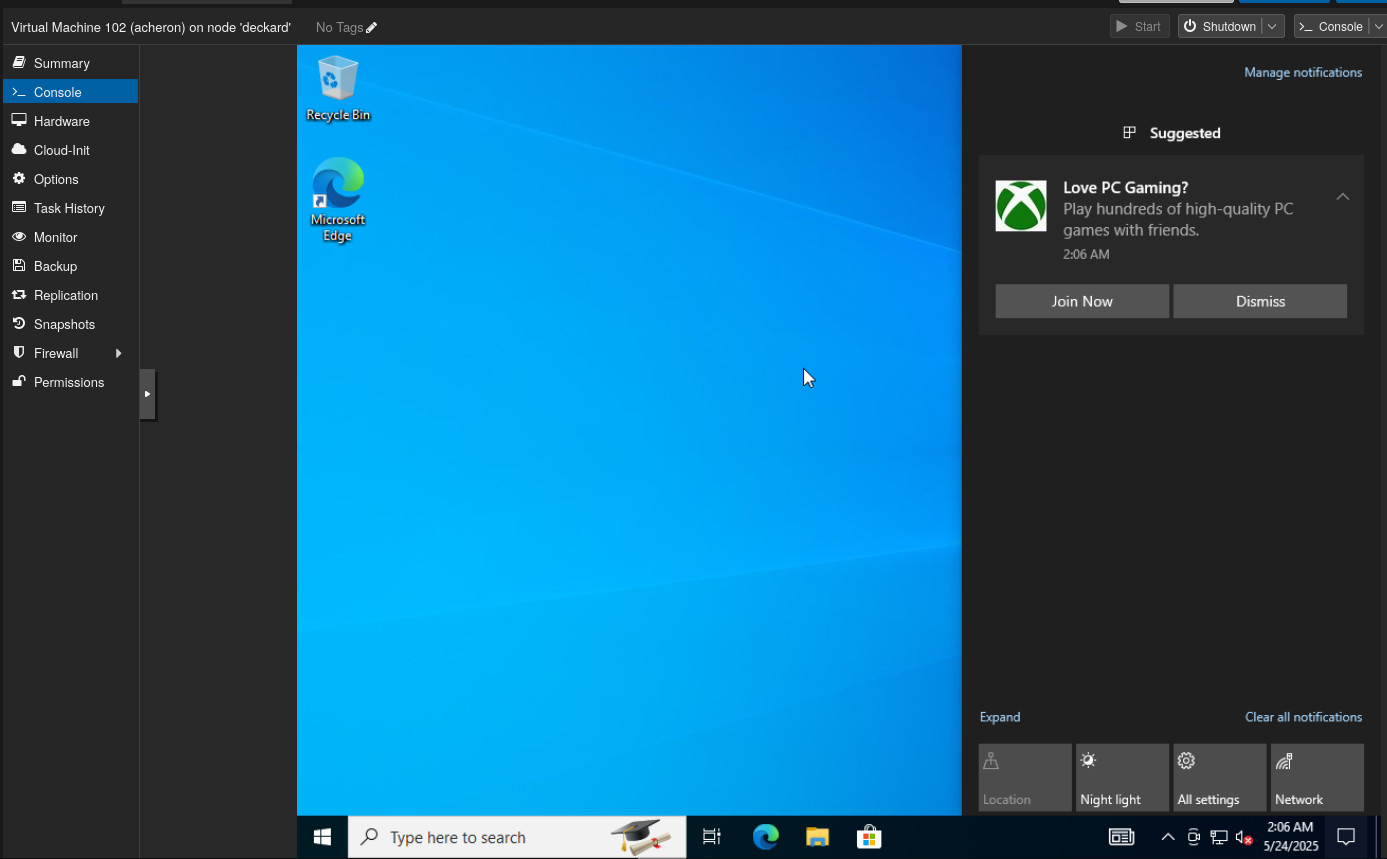Click the Meet Now tray icon

point(1193,837)
